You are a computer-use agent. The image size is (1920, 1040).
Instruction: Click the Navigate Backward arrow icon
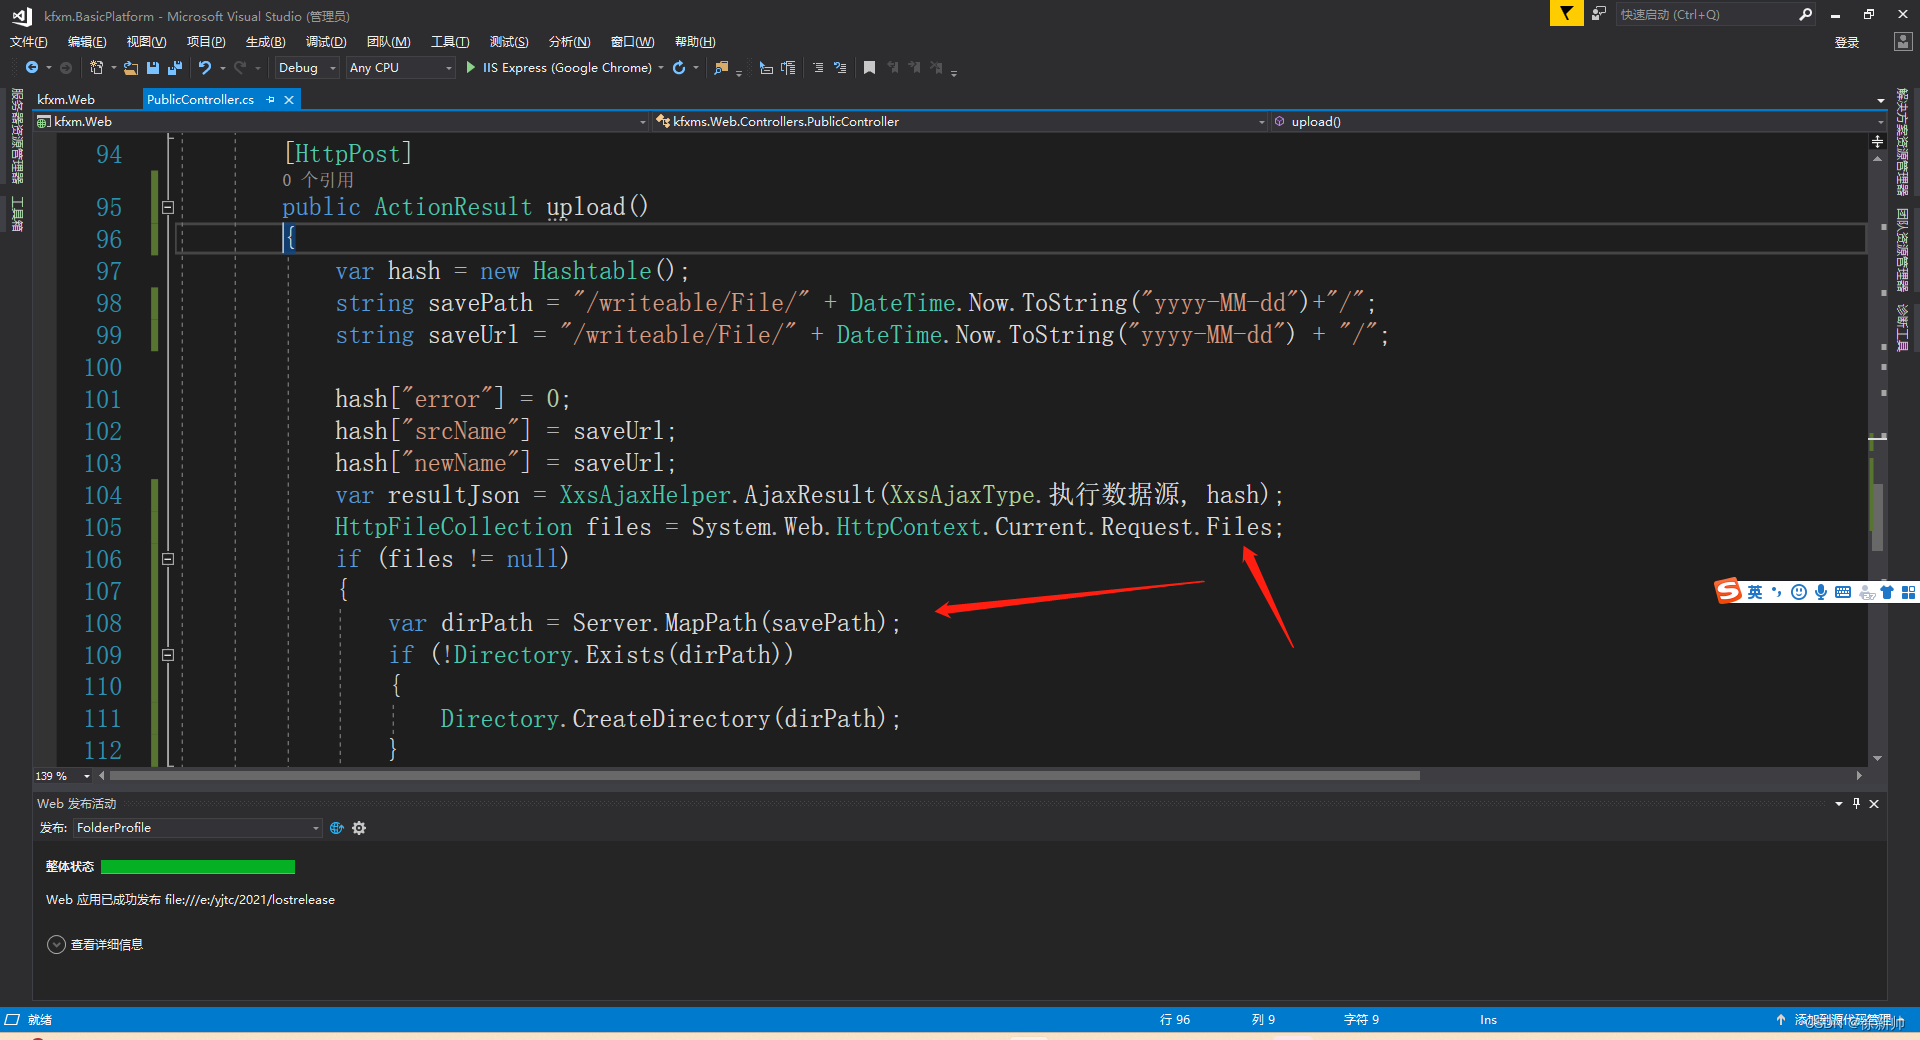click(32, 68)
